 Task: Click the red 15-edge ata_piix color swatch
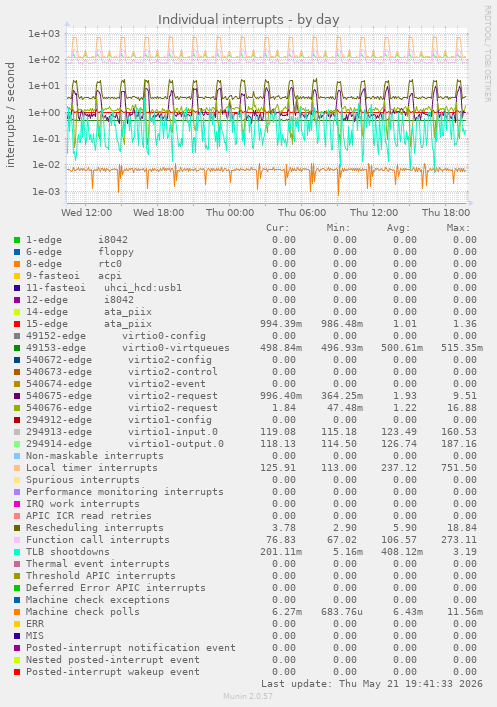click(17, 324)
